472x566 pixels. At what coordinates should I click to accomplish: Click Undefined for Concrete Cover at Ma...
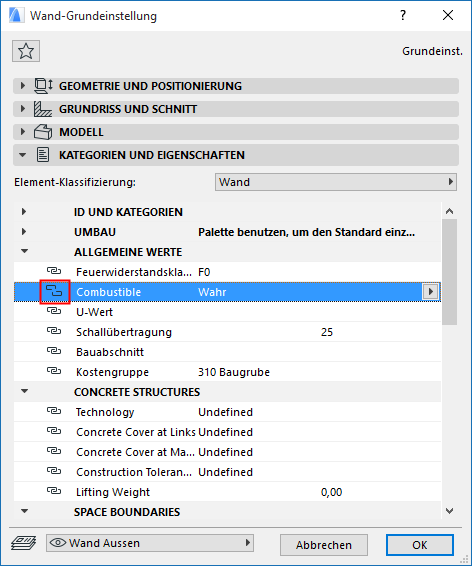(226, 452)
